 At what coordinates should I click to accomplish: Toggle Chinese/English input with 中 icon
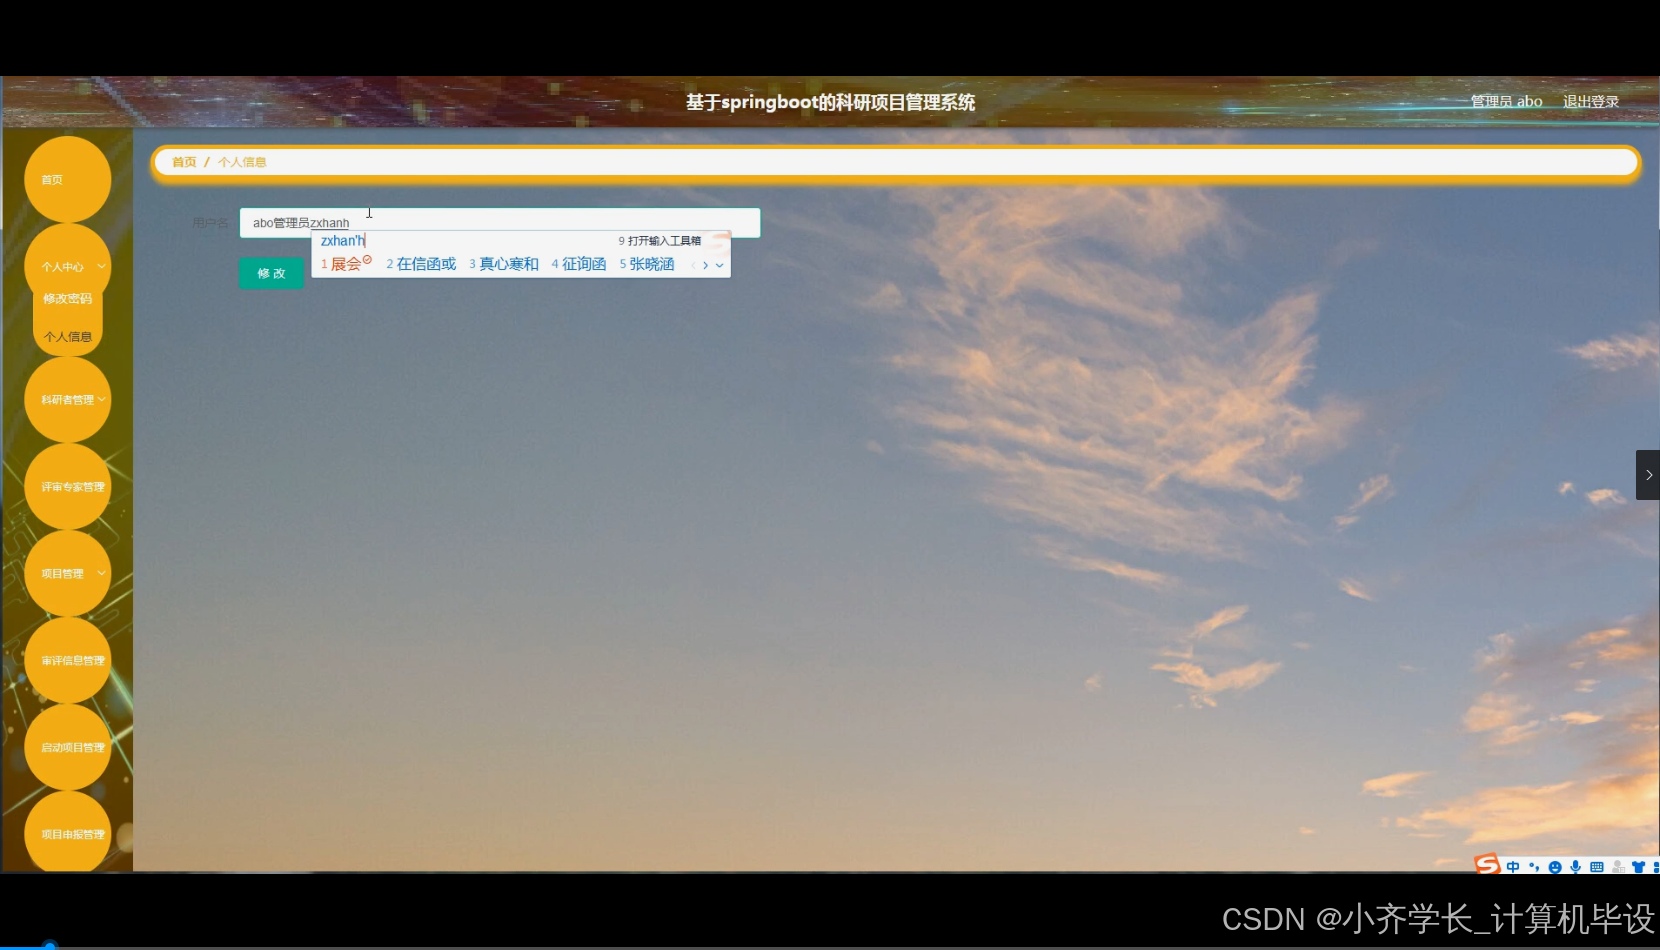point(1513,866)
